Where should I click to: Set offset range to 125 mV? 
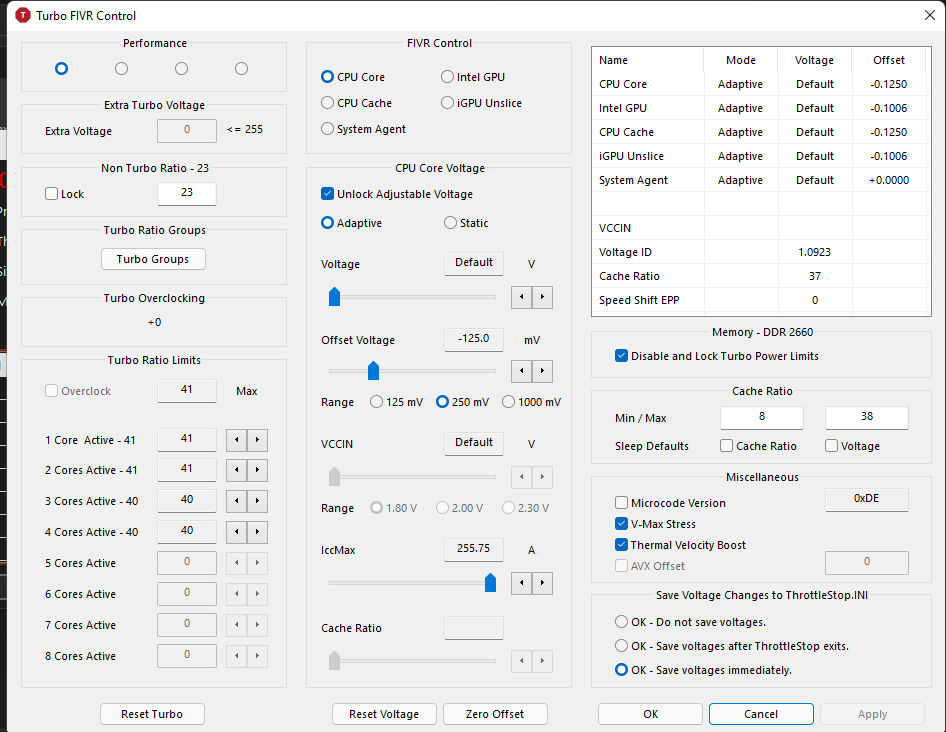tap(396, 402)
